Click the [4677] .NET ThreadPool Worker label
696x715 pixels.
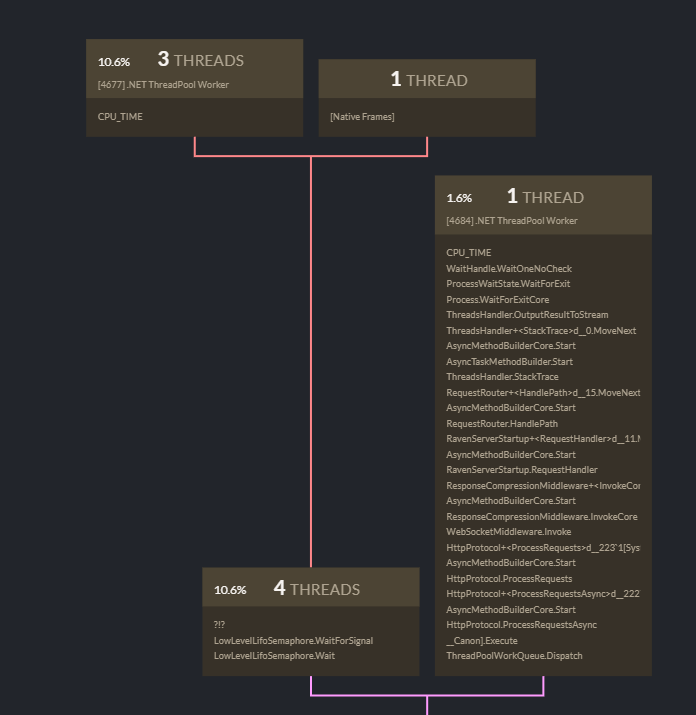(x=163, y=85)
